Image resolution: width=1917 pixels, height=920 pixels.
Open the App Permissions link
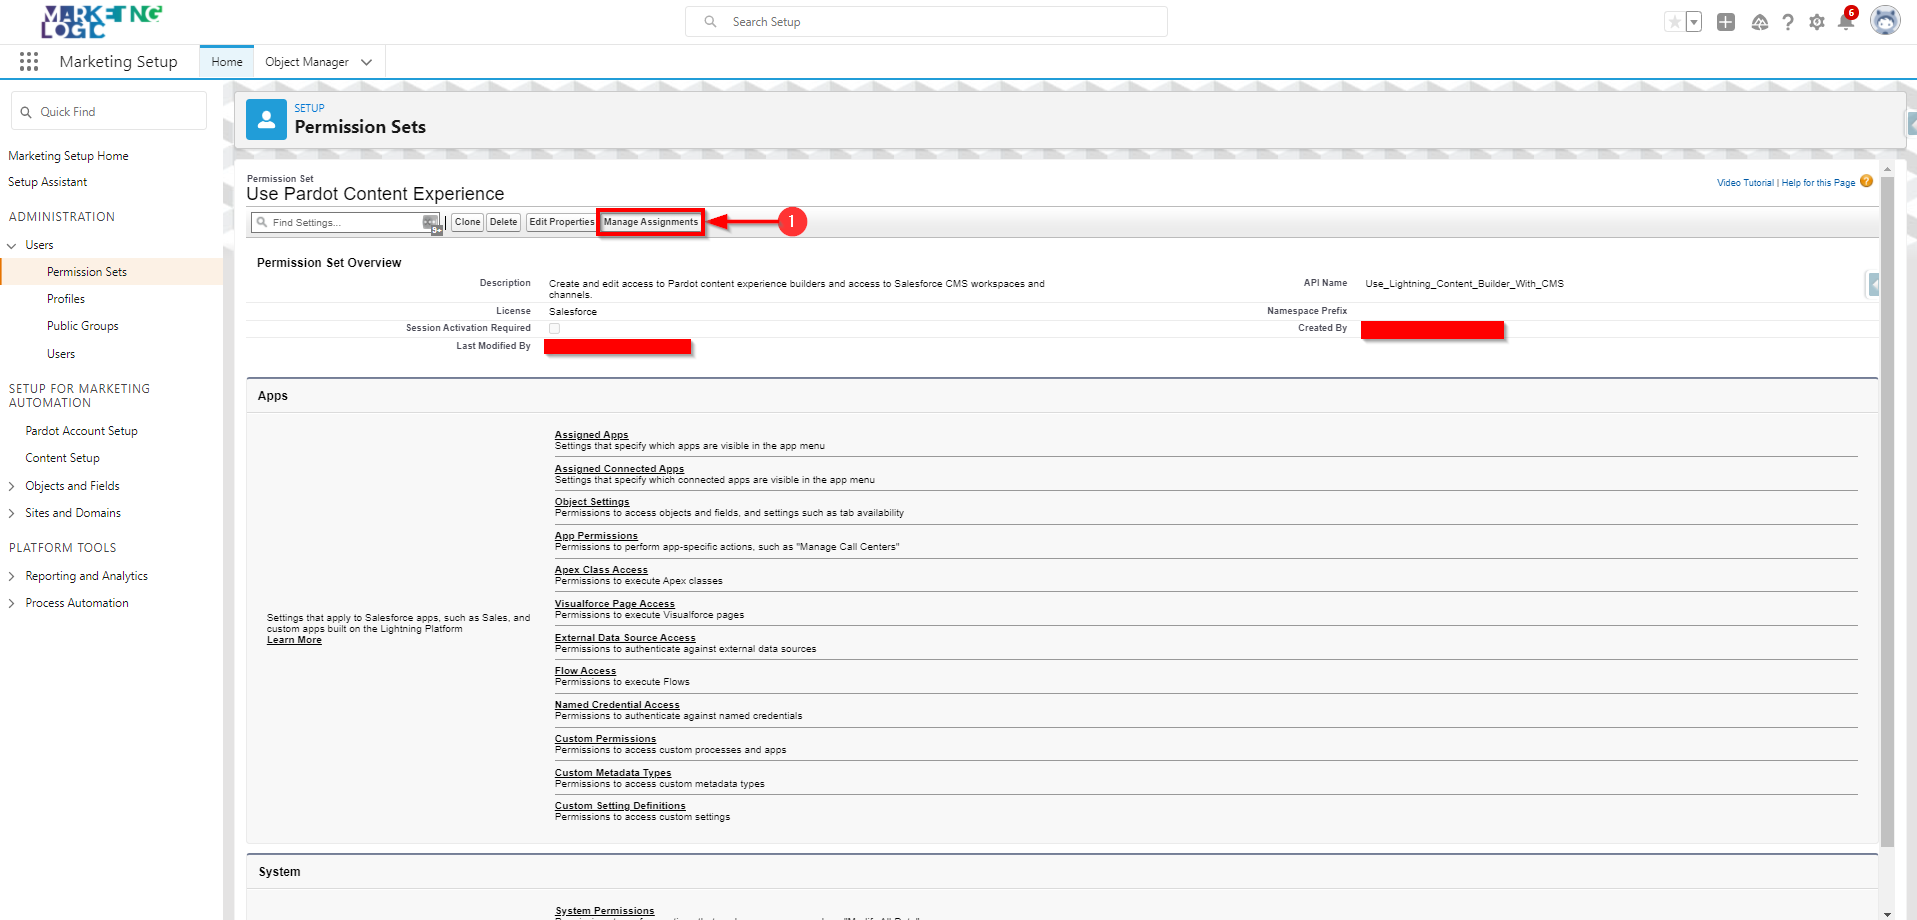pos(596,536)
